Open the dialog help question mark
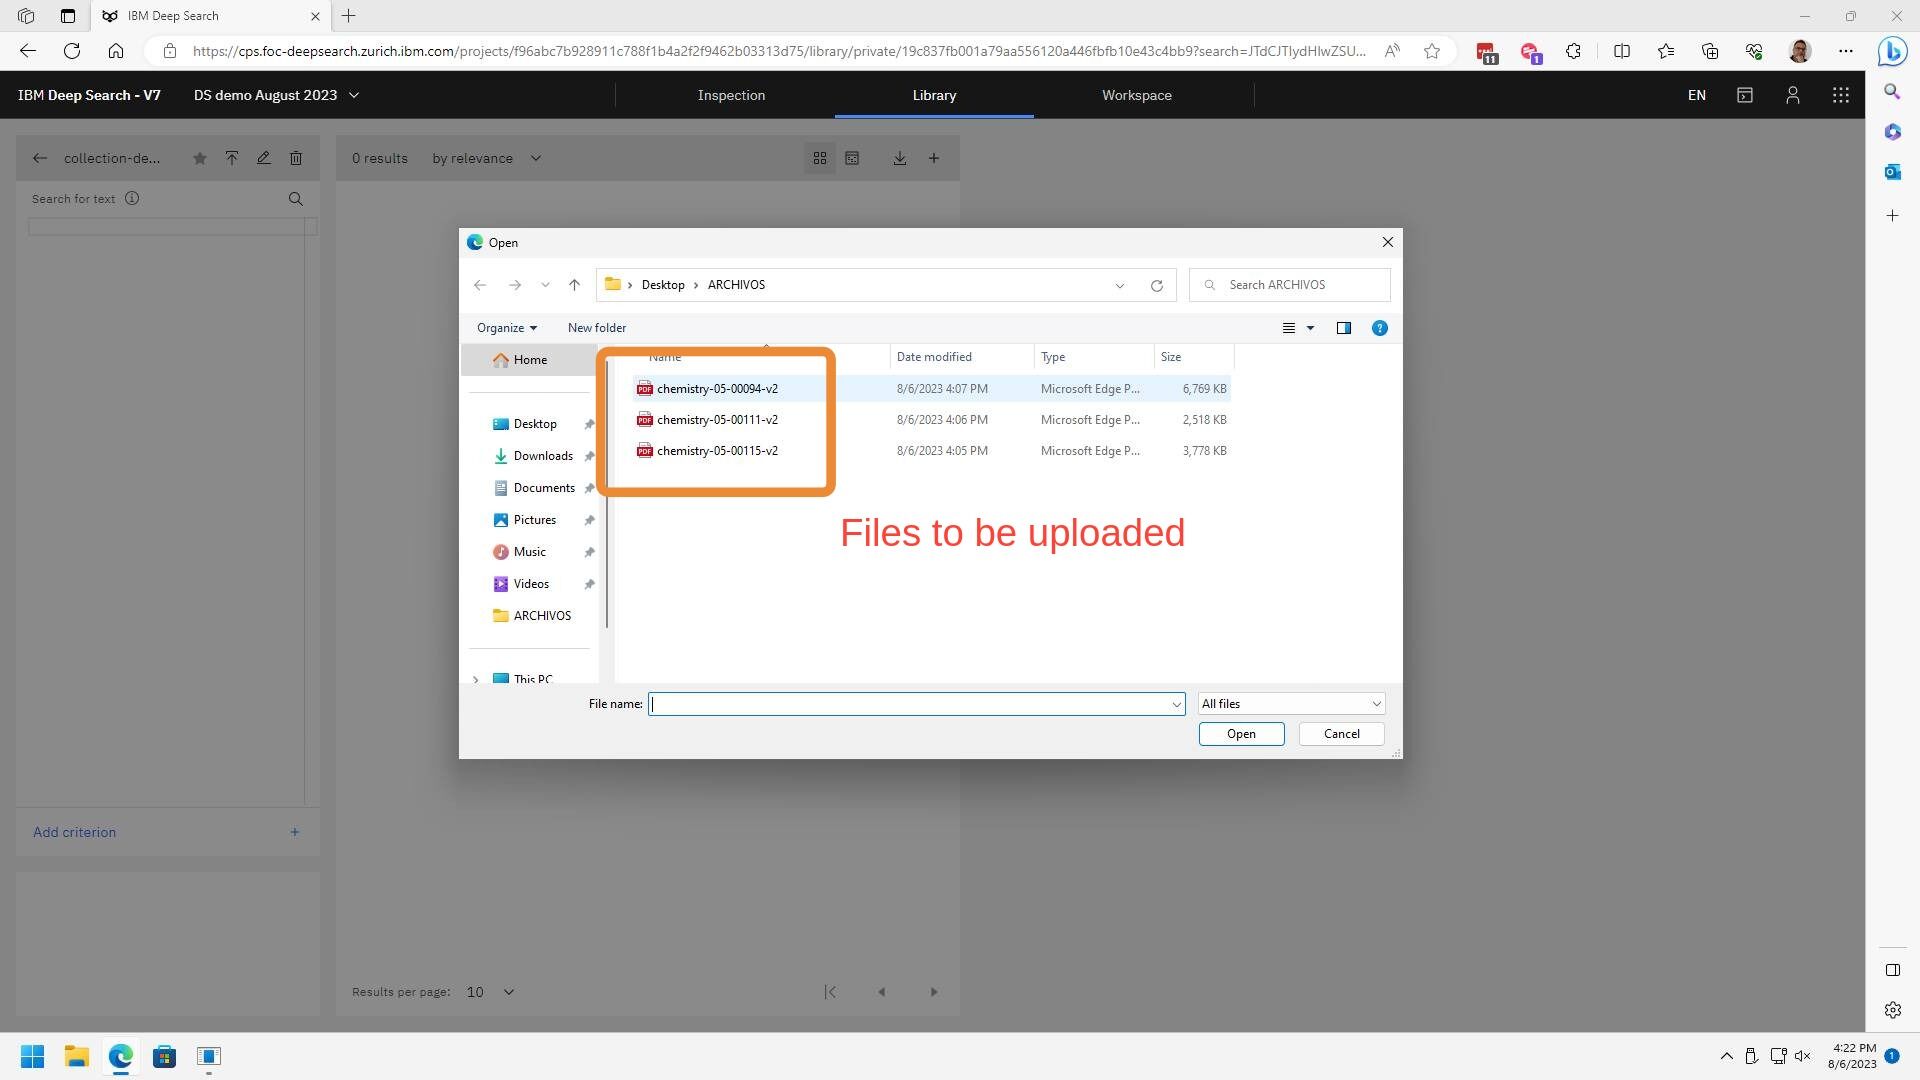This screenshot has width=1920, height=1080. pyautogui.click(x=1380, y=328)
